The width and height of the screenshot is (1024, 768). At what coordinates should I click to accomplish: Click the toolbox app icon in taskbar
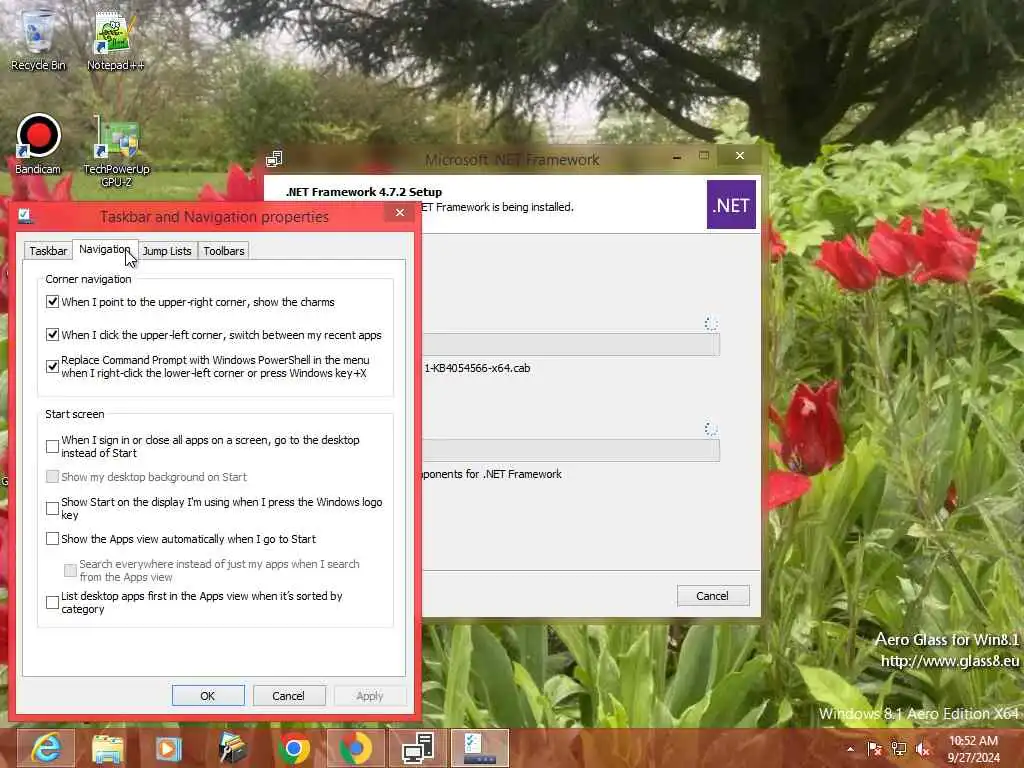[x=231, y=748]
